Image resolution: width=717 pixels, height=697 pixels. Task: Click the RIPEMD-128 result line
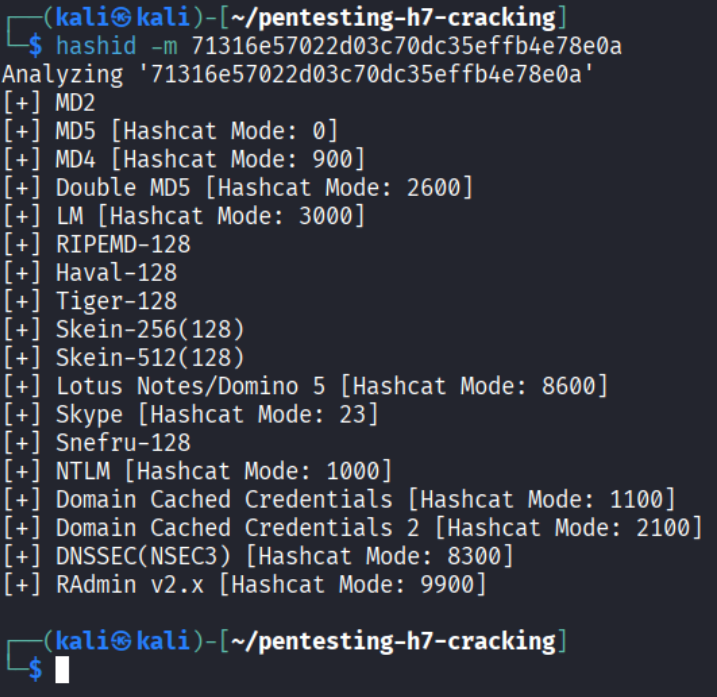tap(97, 245)
